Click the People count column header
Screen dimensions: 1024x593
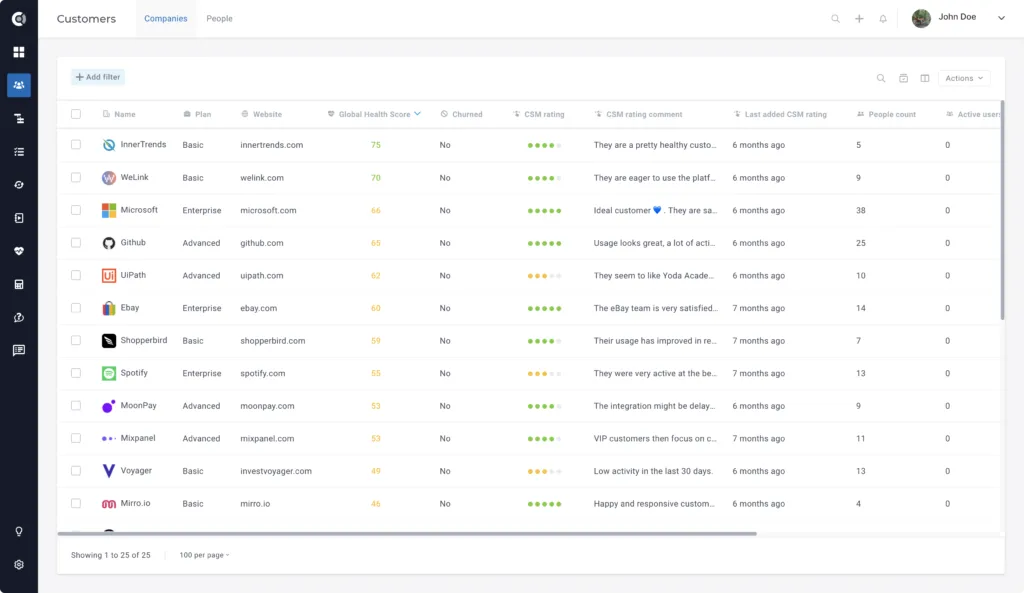point(886,114)
